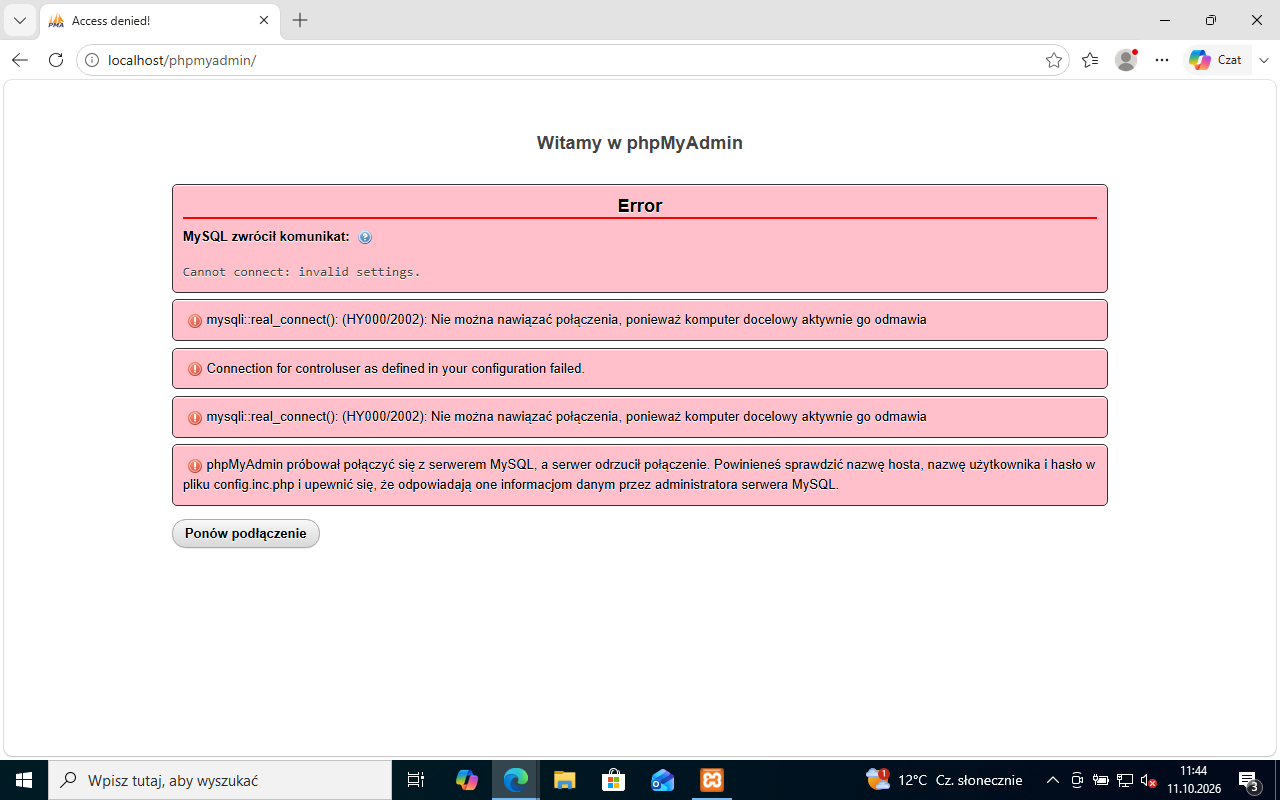Image resolution: width=1280 pixels, height=800 pixels.
Task: Open the Windows Start menu
Action: (24, 780)
